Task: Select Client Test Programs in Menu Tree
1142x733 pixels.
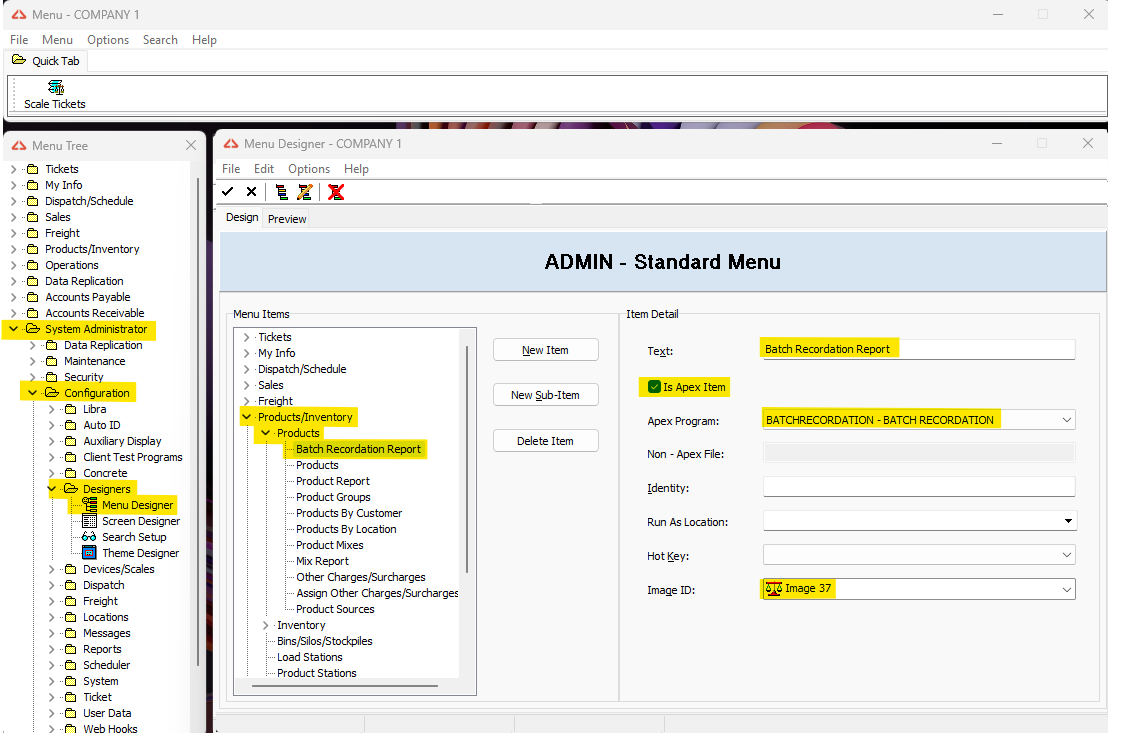Action: tap(133, 457)
